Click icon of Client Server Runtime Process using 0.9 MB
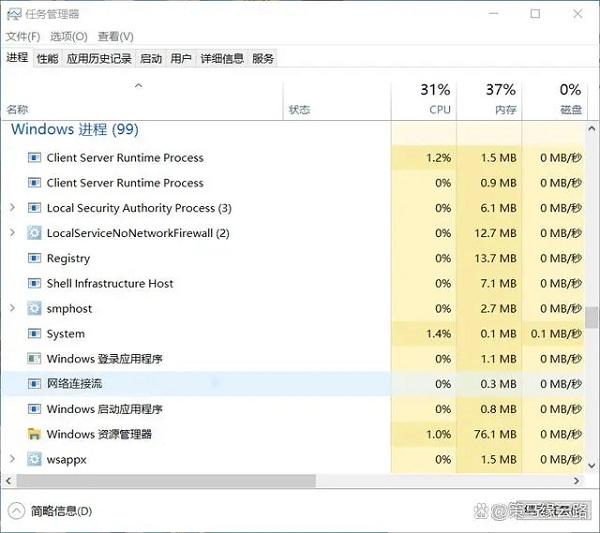This screenshot has height=533, width=600. tap(34, 183)
